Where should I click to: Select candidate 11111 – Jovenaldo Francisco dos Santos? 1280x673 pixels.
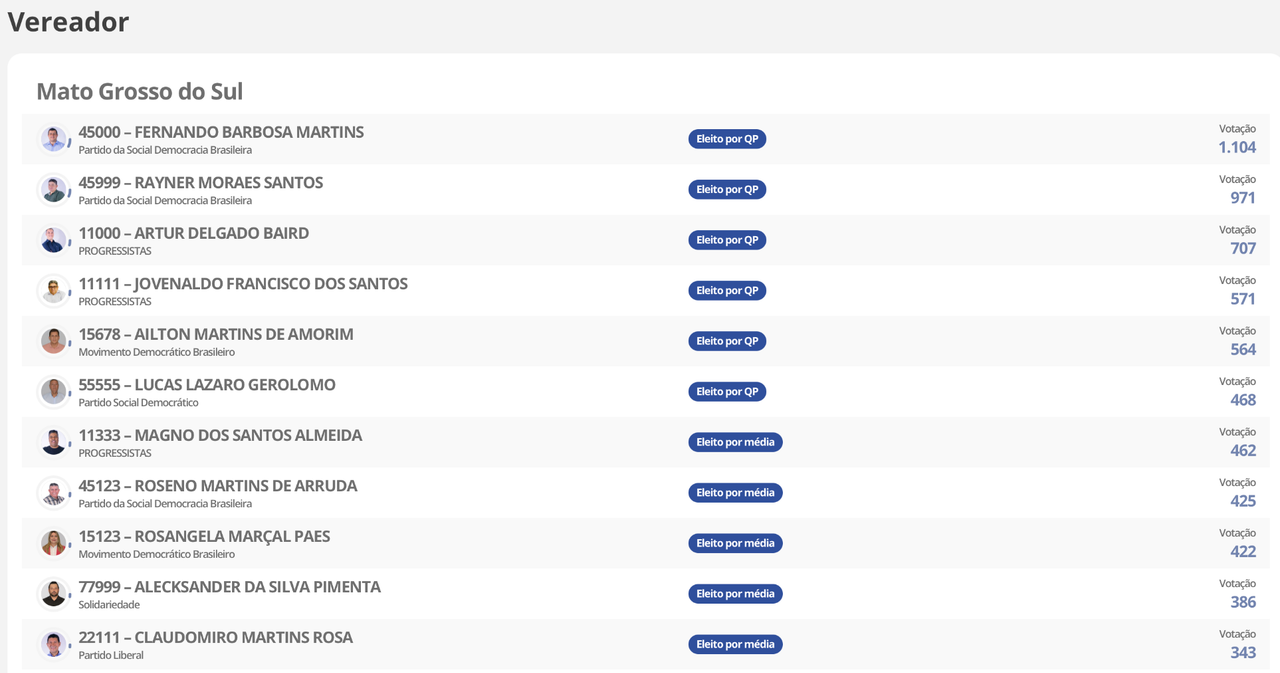tap(243, 284)
